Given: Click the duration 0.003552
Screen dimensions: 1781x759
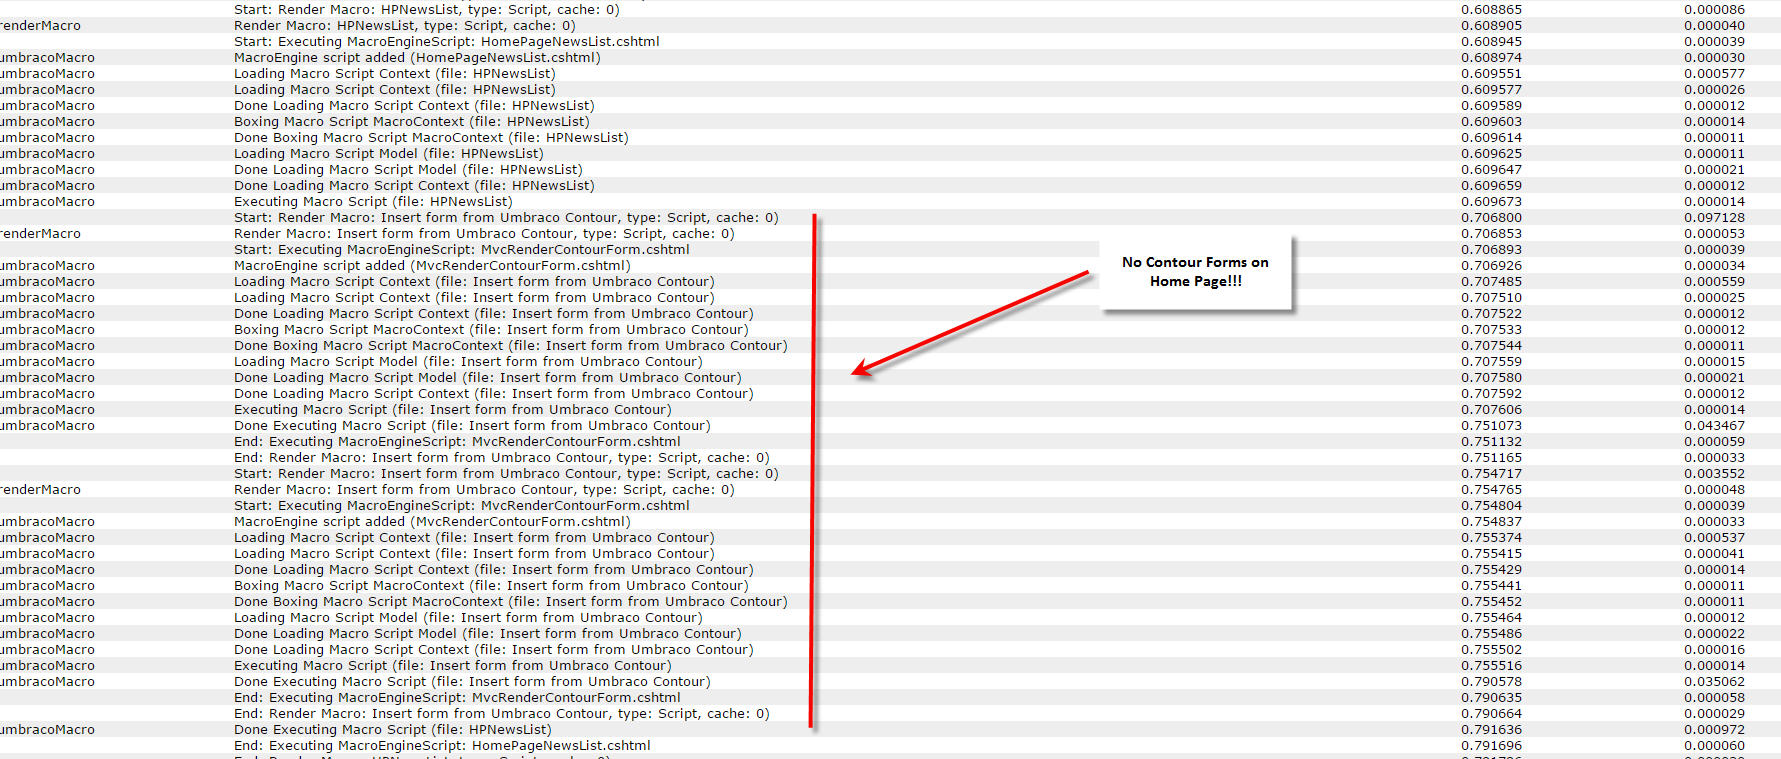Looking at the screenshot, I should click(x=1714, y=474).
